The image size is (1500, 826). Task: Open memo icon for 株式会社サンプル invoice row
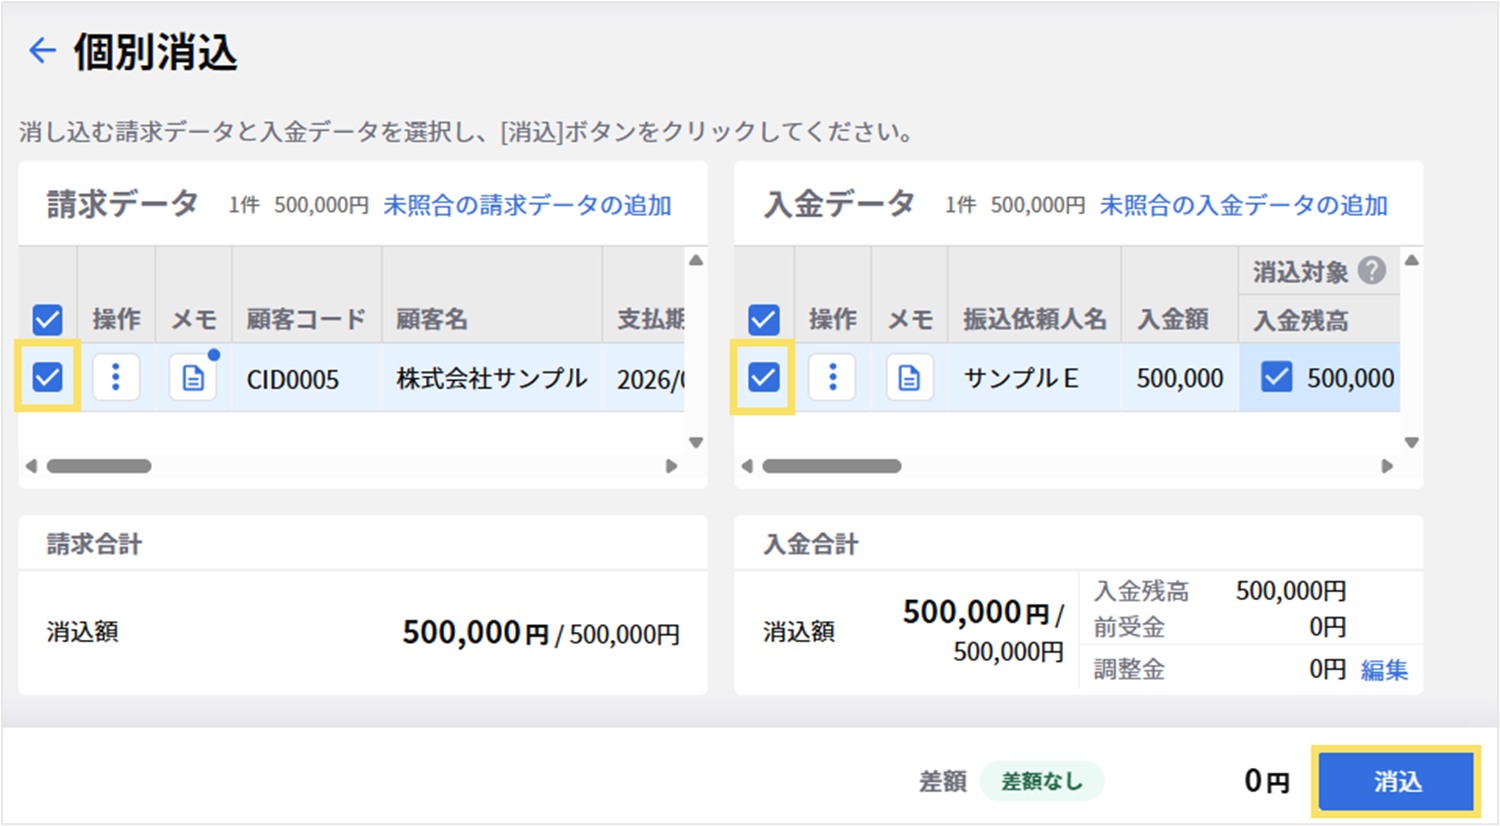tap(193, 377)
